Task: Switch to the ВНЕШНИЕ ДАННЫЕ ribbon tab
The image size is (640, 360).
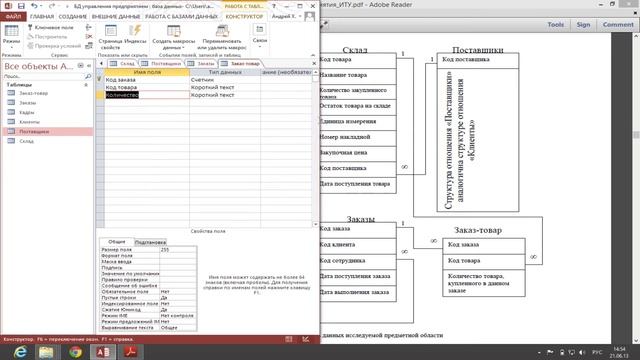Action: click(x=116, y=16)
